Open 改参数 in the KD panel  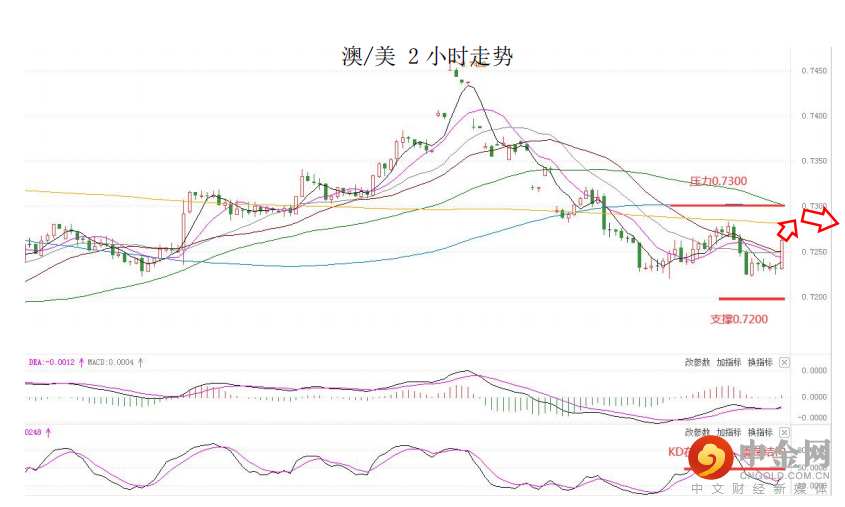click(697, 431)
